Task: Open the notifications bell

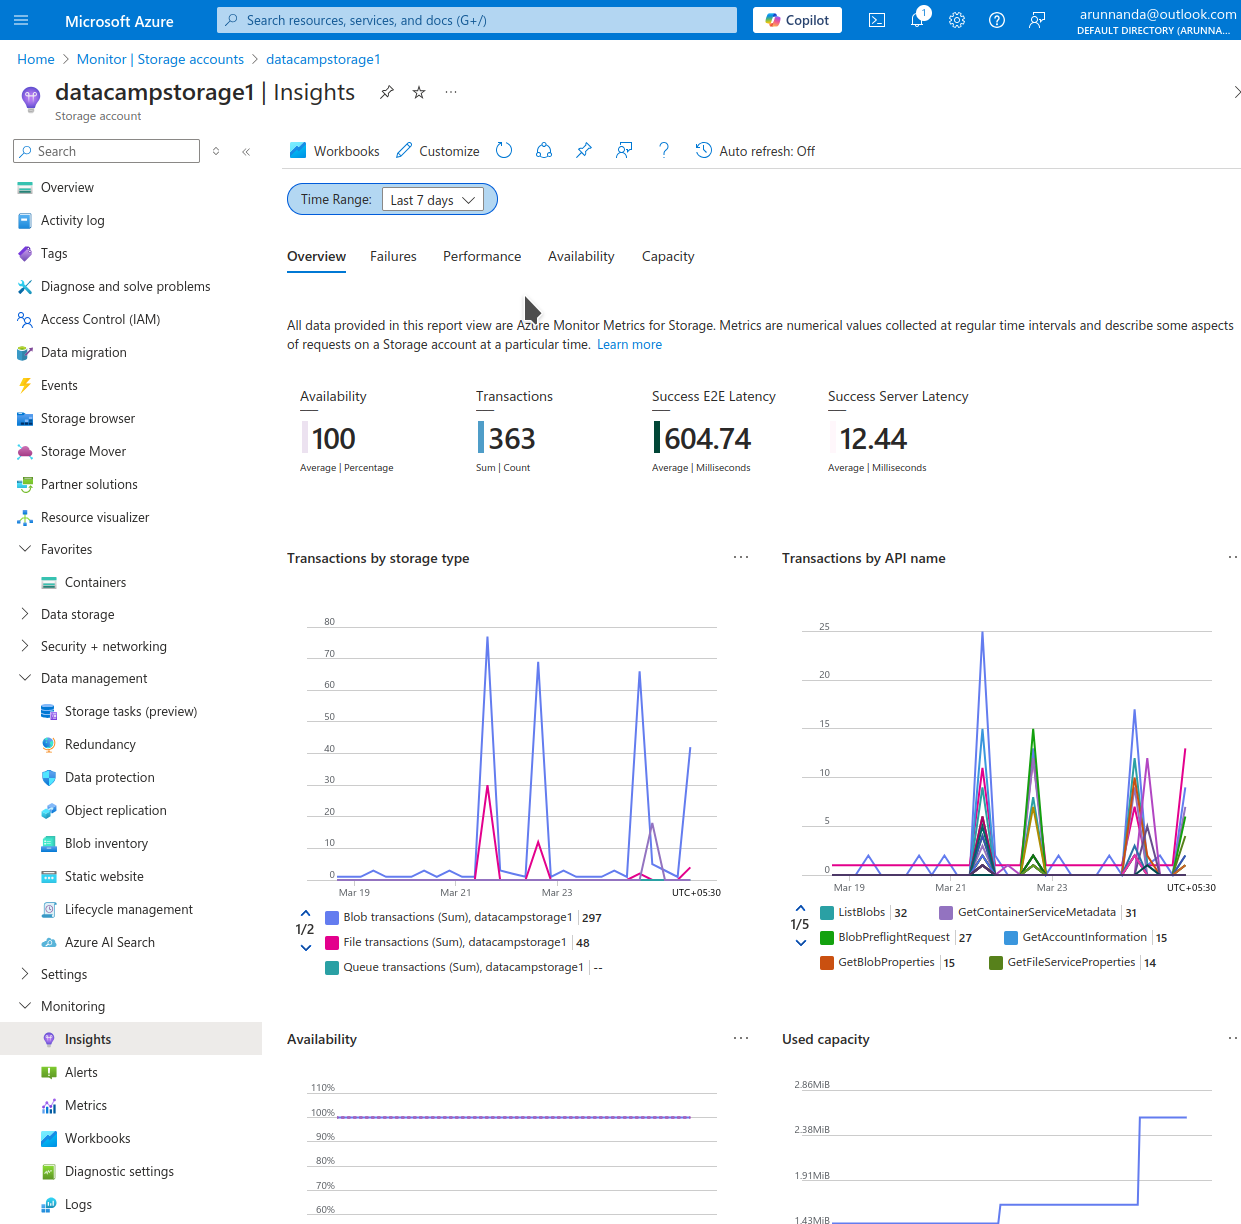Action: (x=917, y=20)
